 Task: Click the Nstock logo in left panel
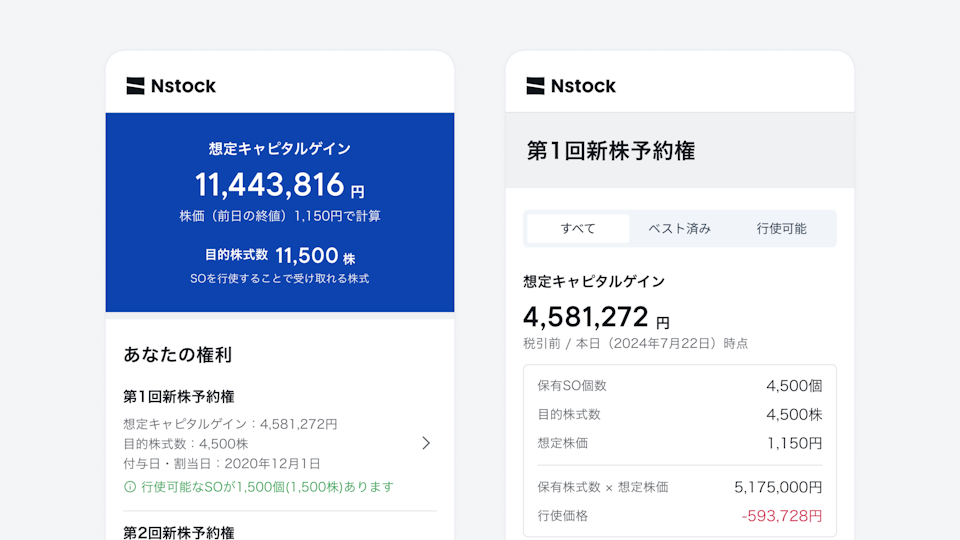[171, 86]
